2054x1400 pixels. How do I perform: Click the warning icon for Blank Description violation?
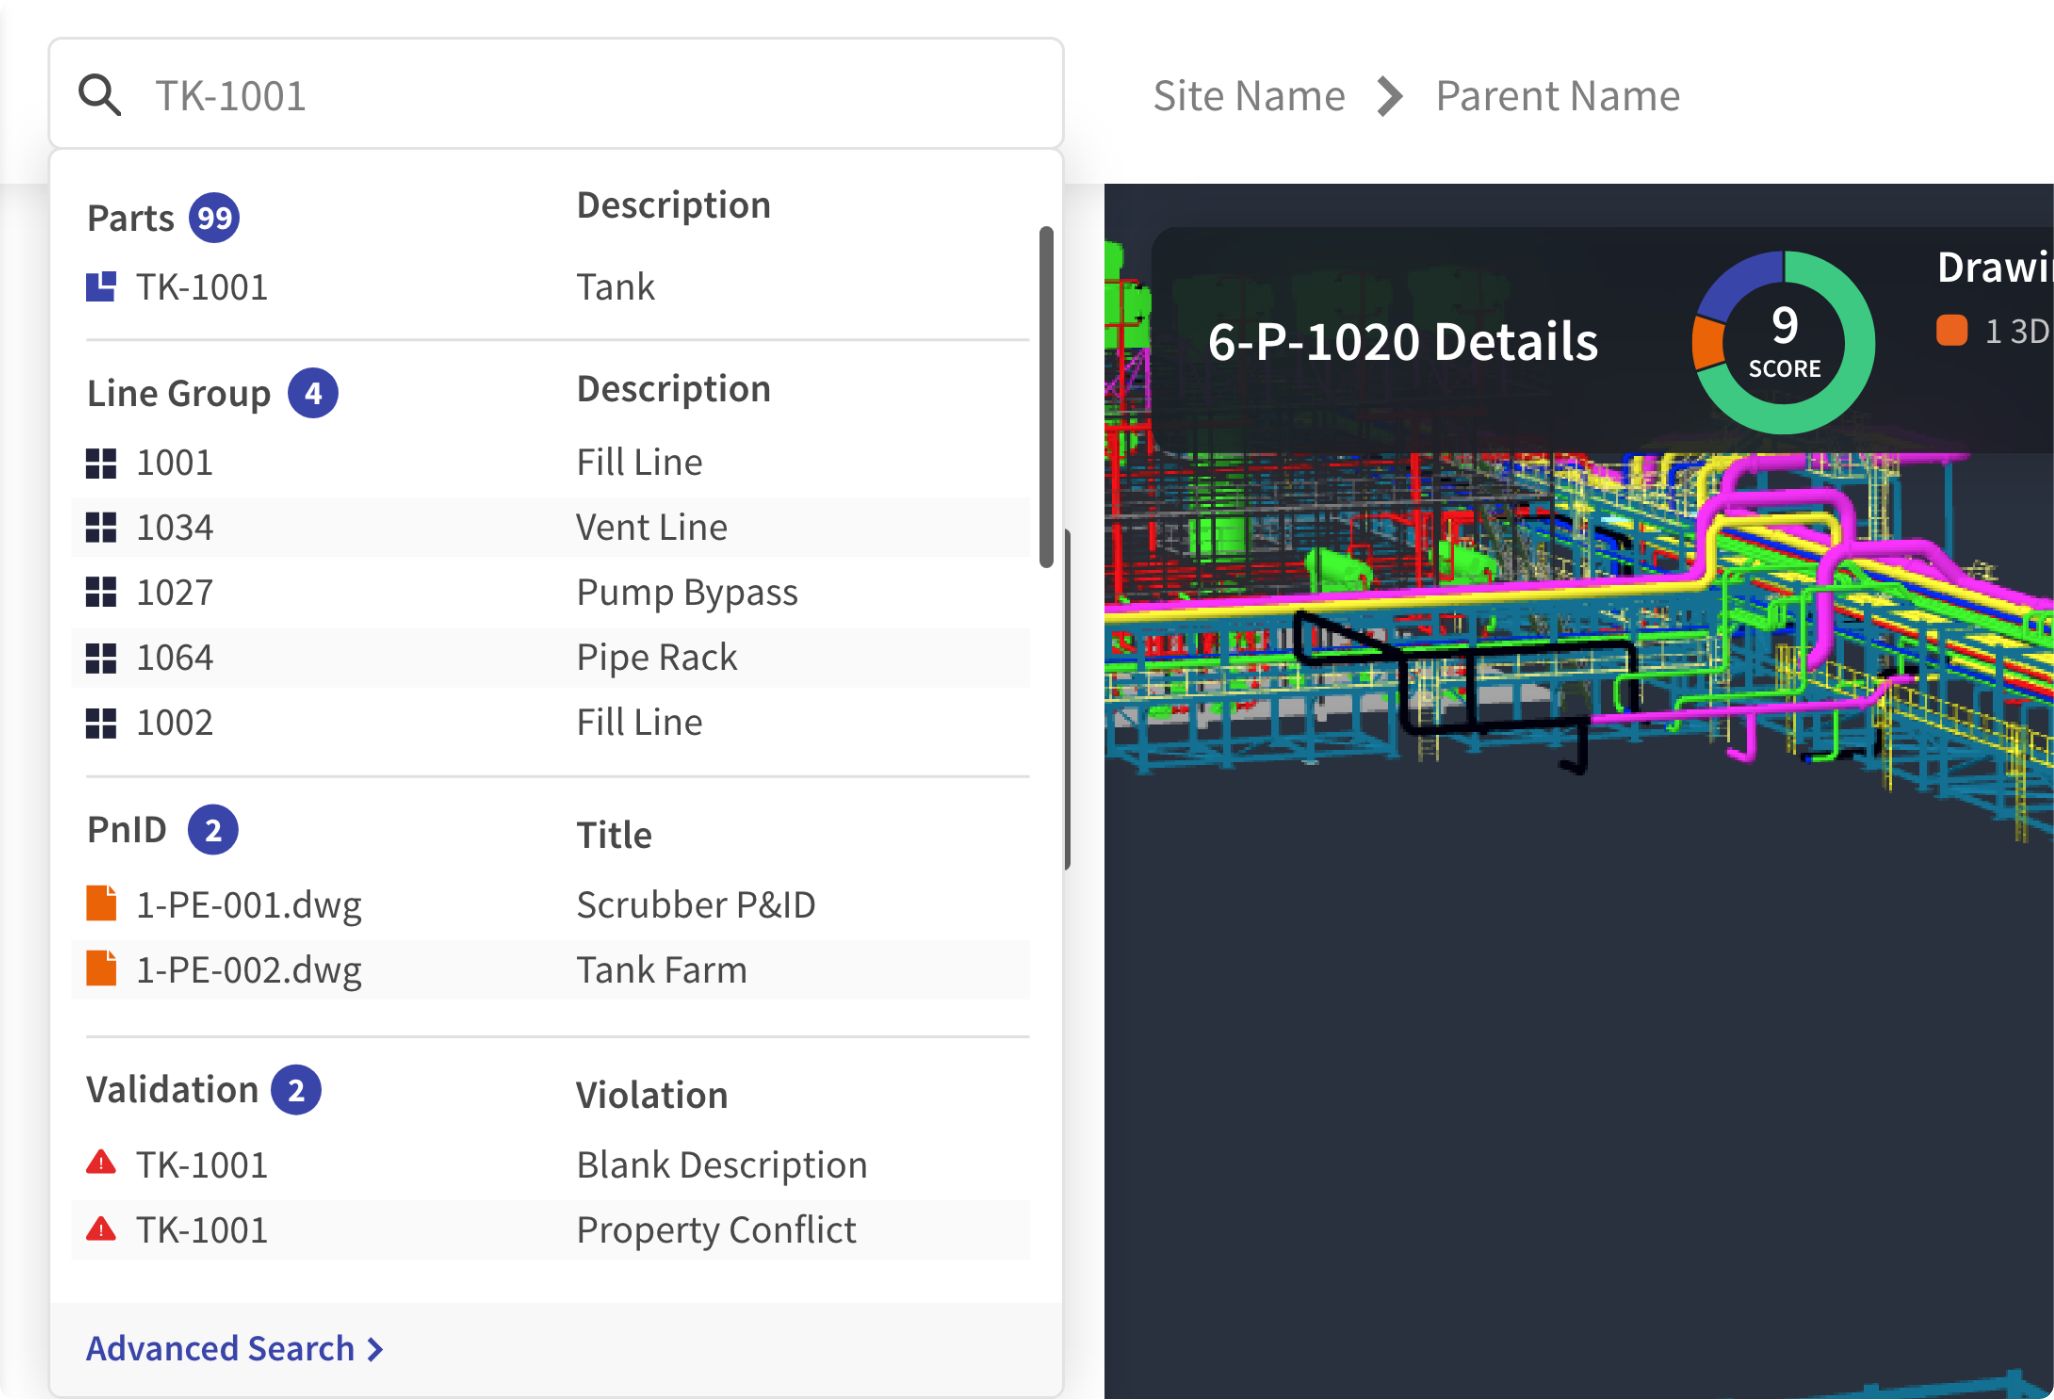click(x=103, y=1163)
